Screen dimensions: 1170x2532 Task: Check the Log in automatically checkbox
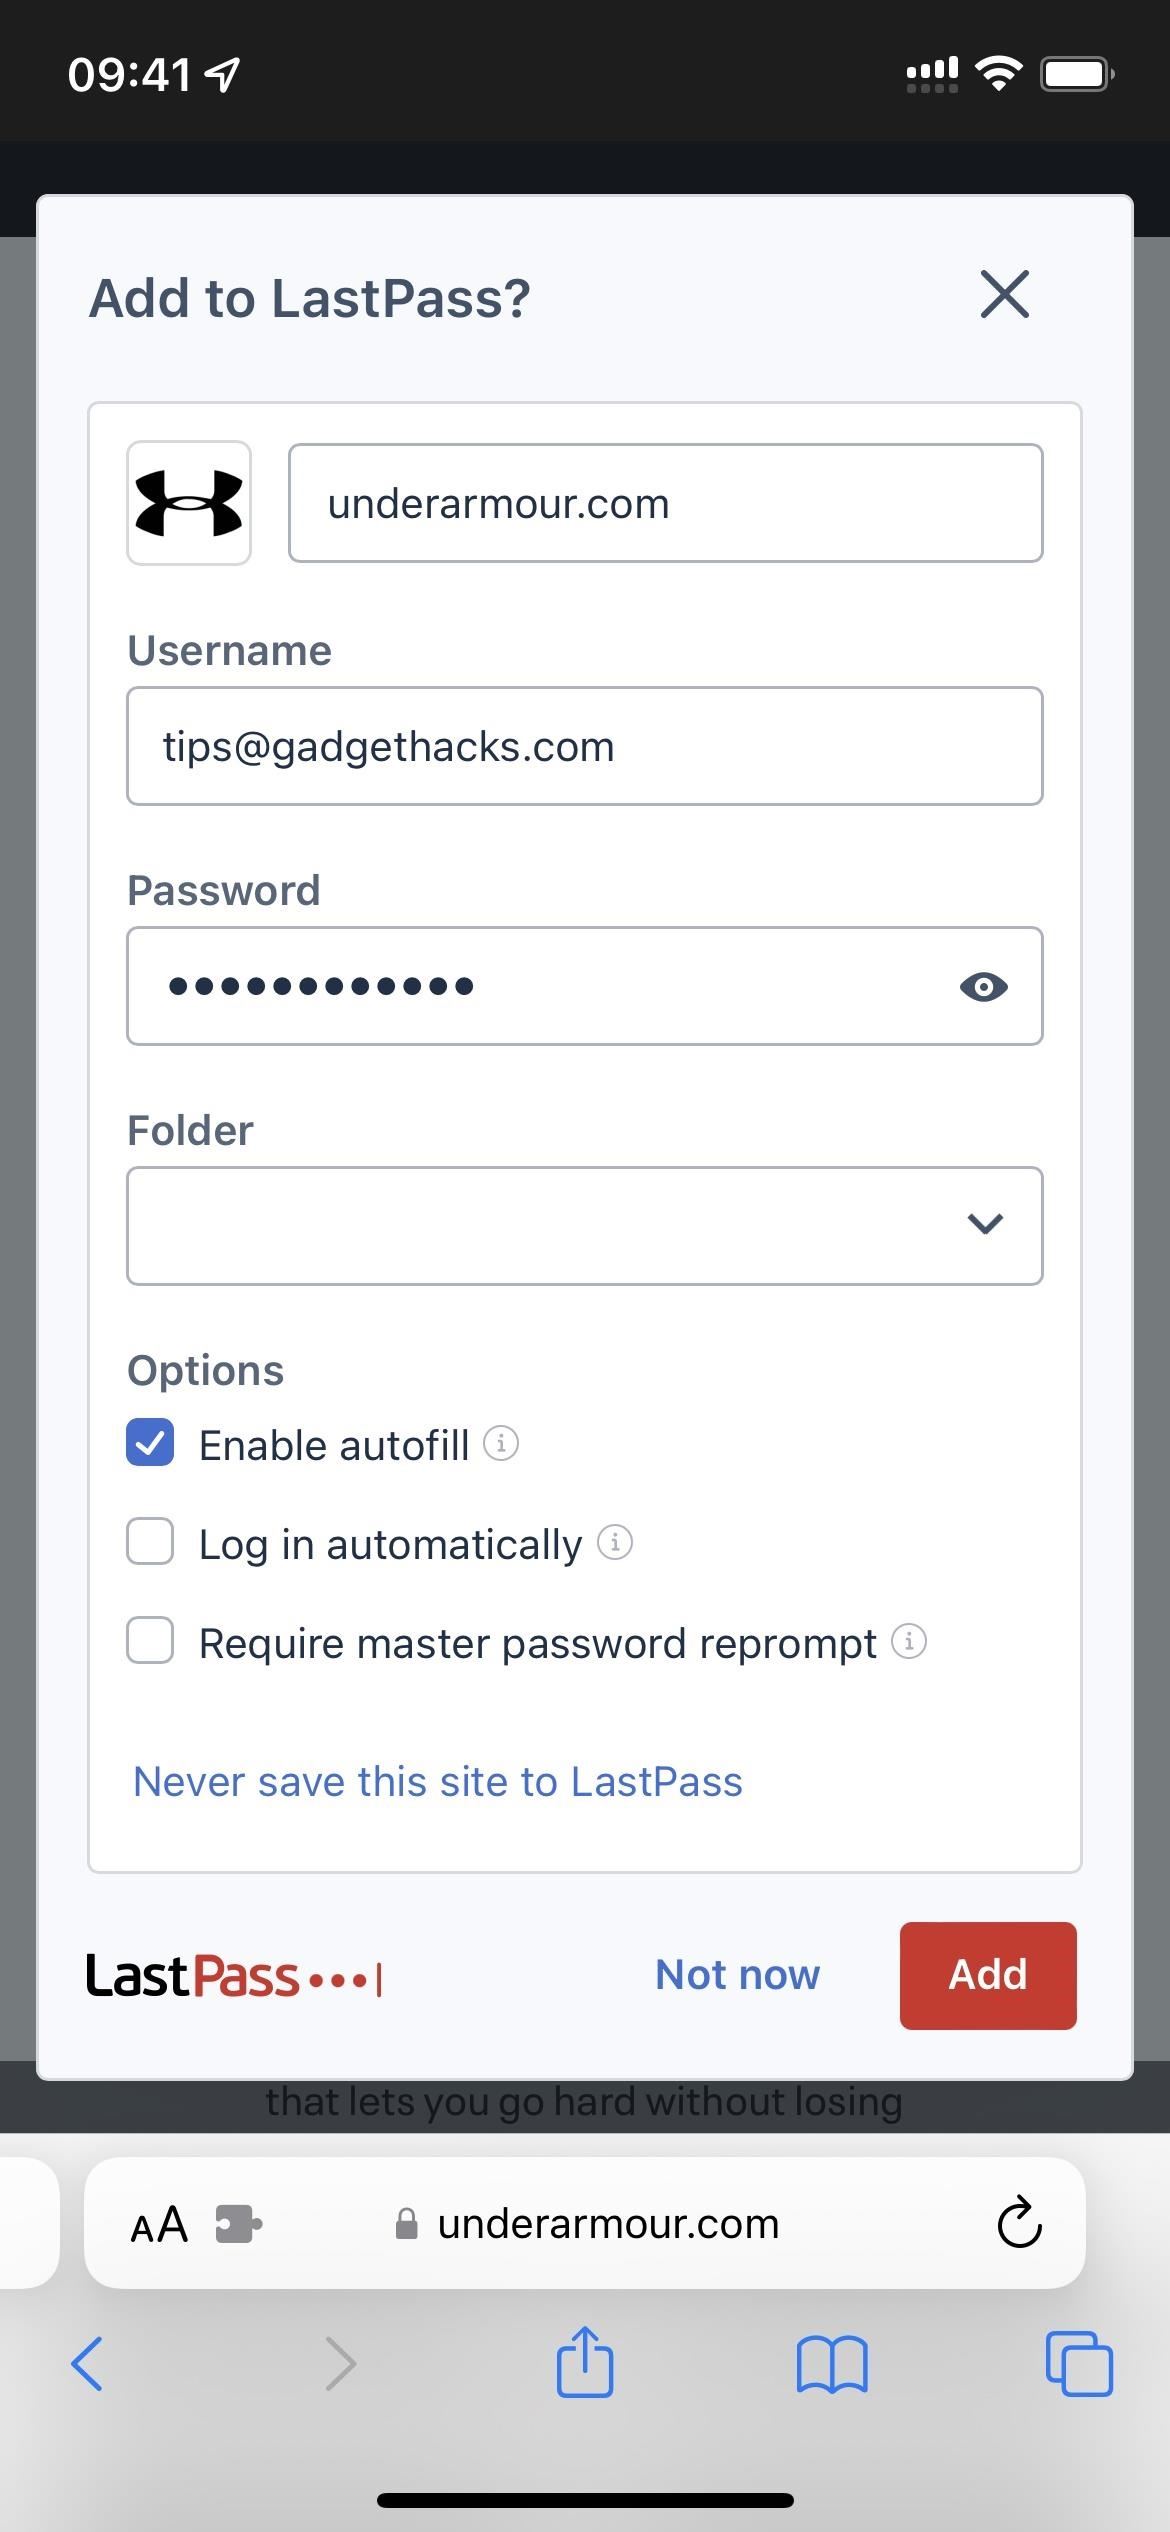tap(150, 1542)
